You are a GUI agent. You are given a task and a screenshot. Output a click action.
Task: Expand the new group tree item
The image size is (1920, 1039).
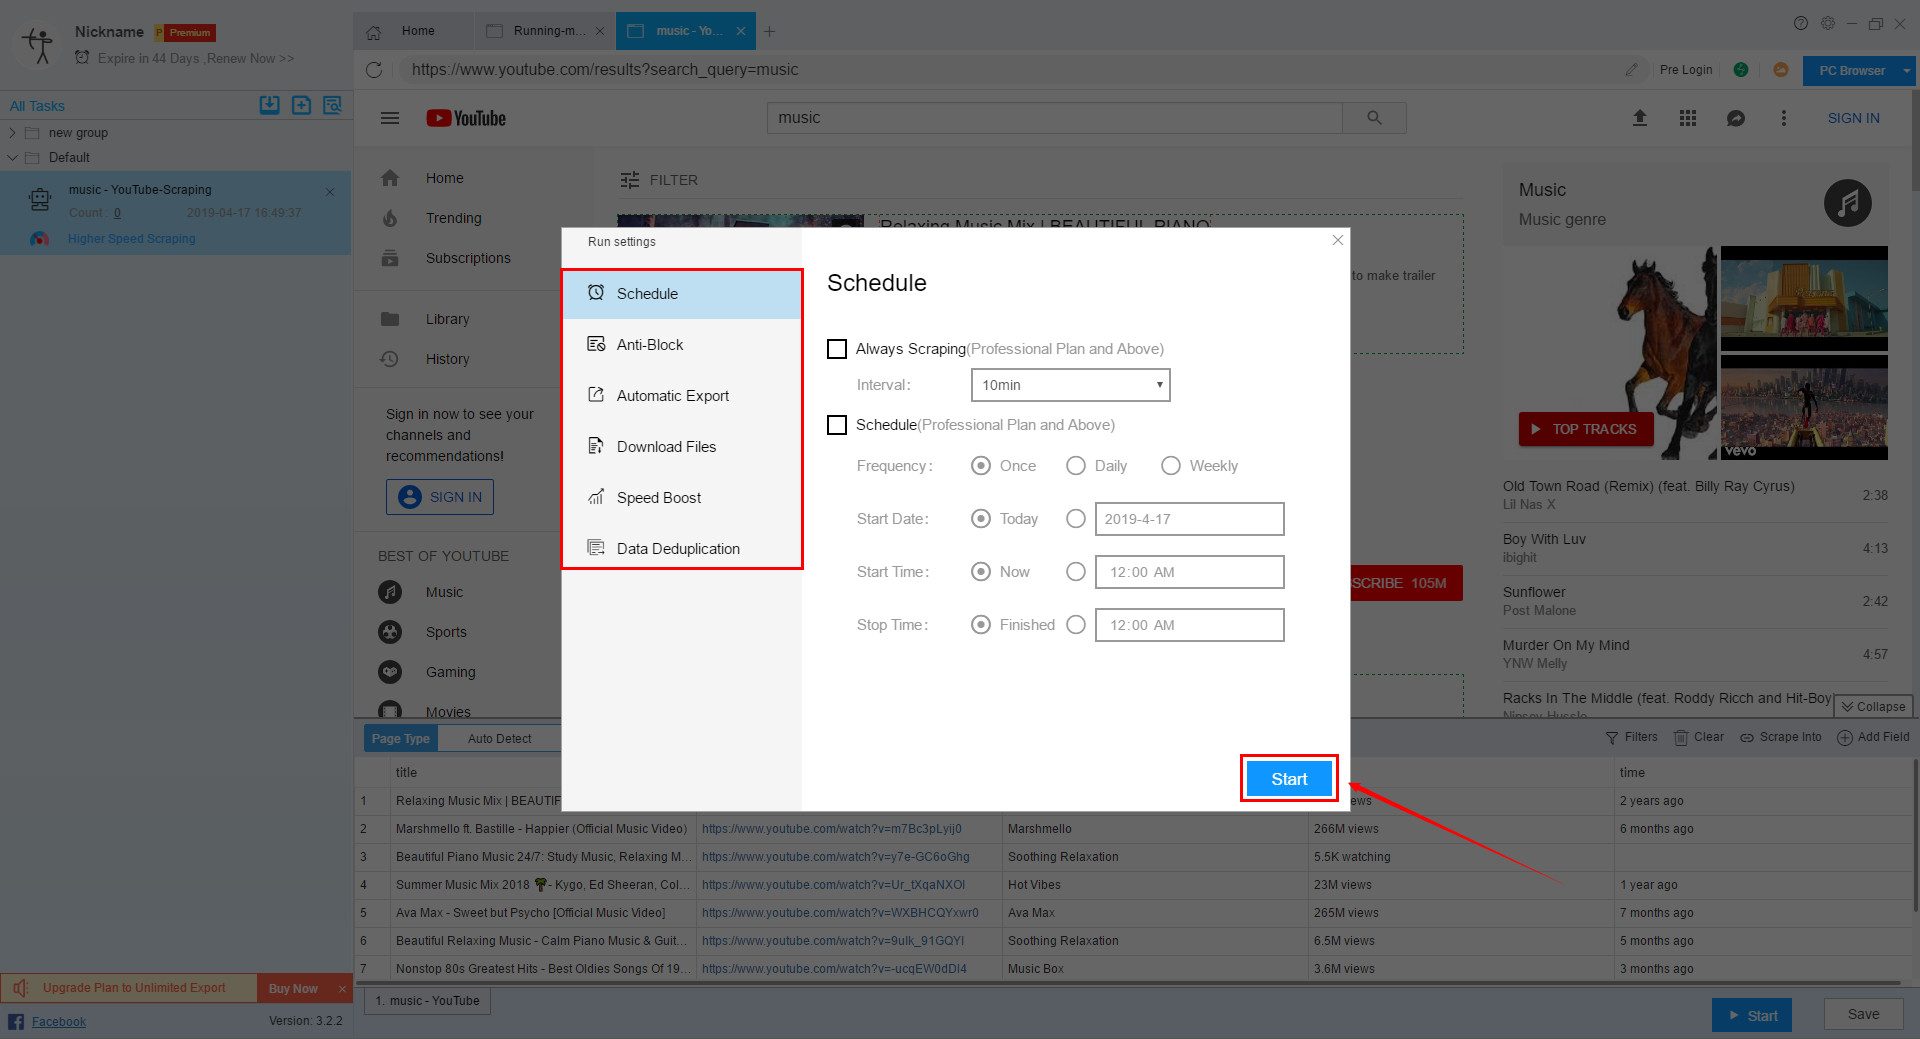pos(12,133)
